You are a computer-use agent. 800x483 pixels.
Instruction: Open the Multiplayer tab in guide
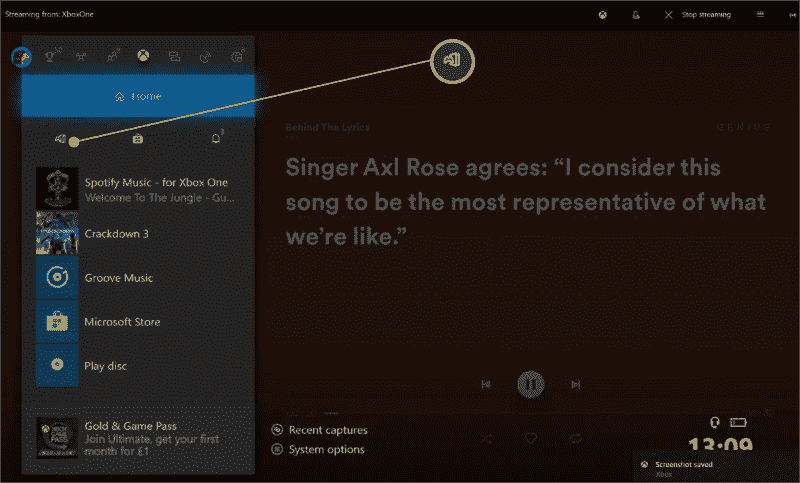[x=81, y=57]
